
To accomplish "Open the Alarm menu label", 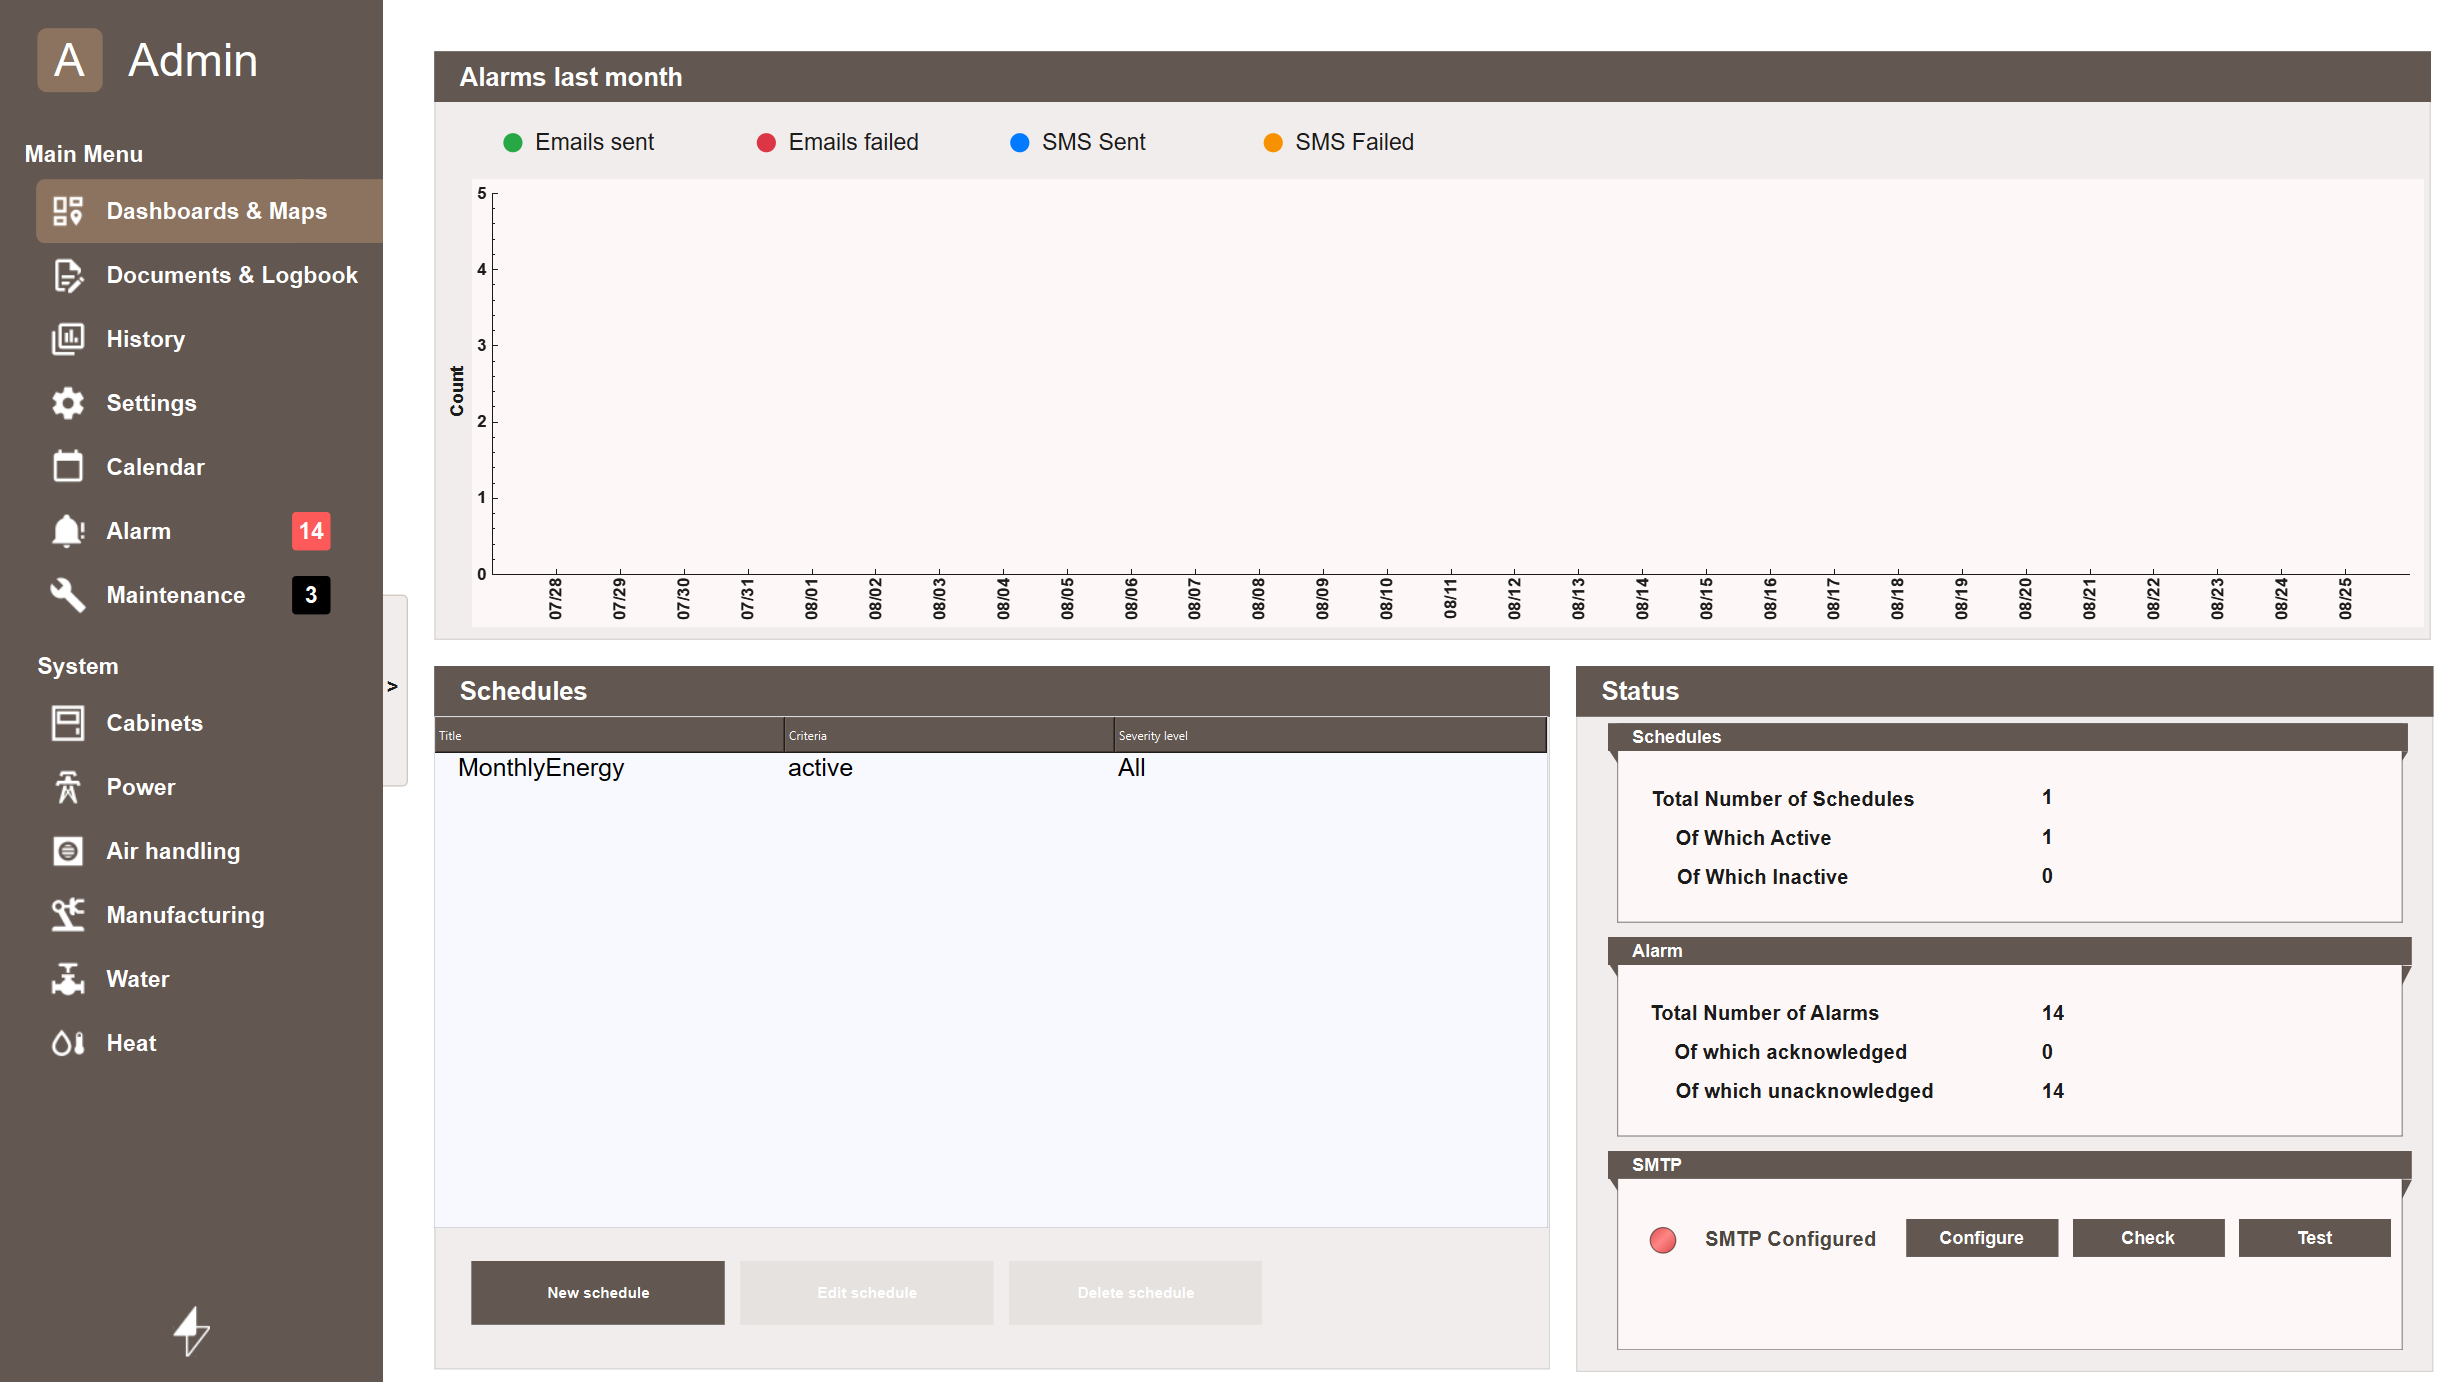I will (x=139, y=531).
